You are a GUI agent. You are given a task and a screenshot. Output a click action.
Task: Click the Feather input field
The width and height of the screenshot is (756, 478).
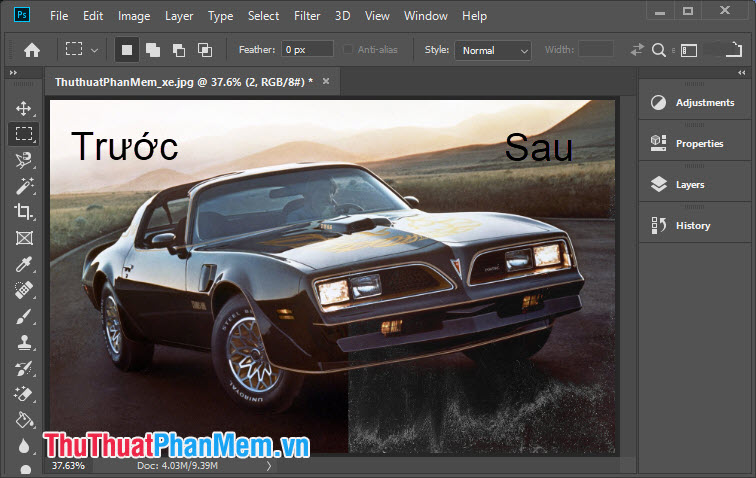tap(307, 50)
